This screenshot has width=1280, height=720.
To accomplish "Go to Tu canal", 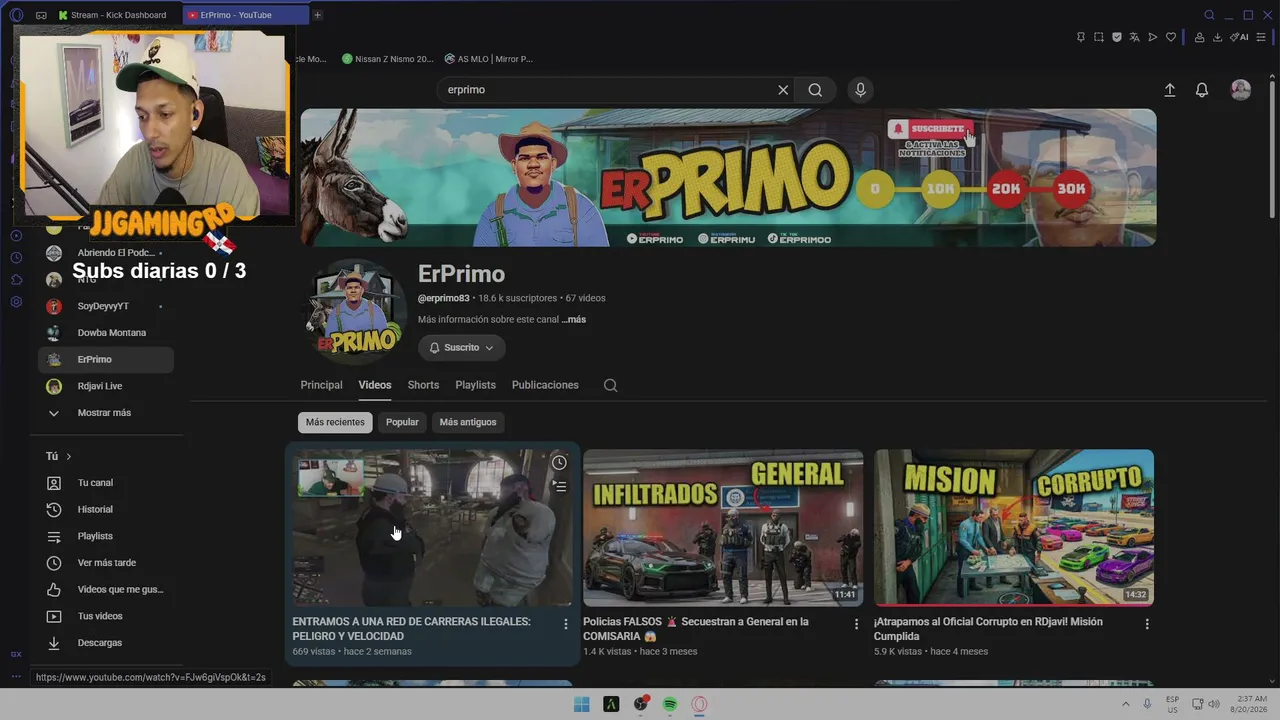I will 105,483.
